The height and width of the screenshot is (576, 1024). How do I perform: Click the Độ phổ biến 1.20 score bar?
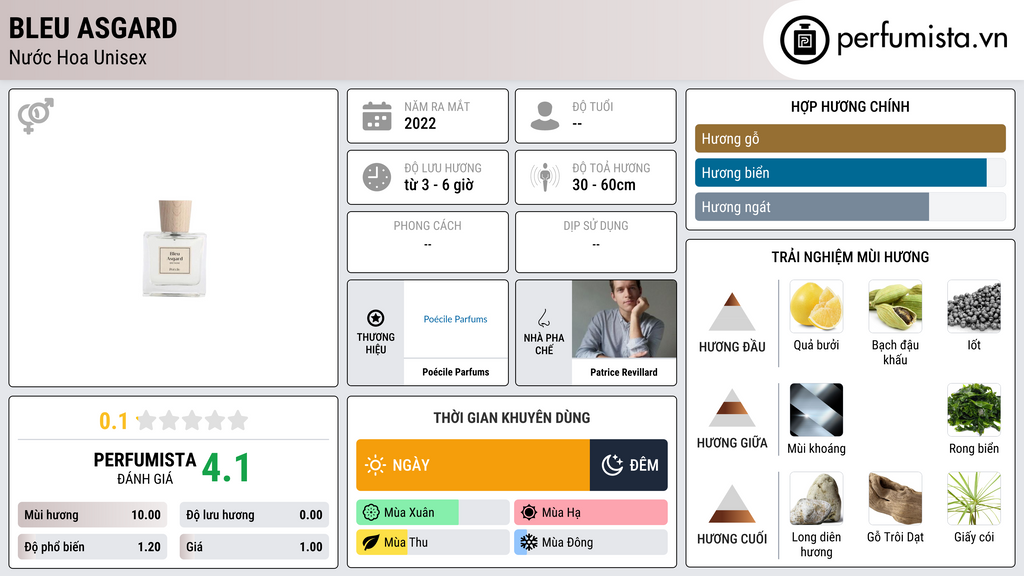[x=92, y=547]
